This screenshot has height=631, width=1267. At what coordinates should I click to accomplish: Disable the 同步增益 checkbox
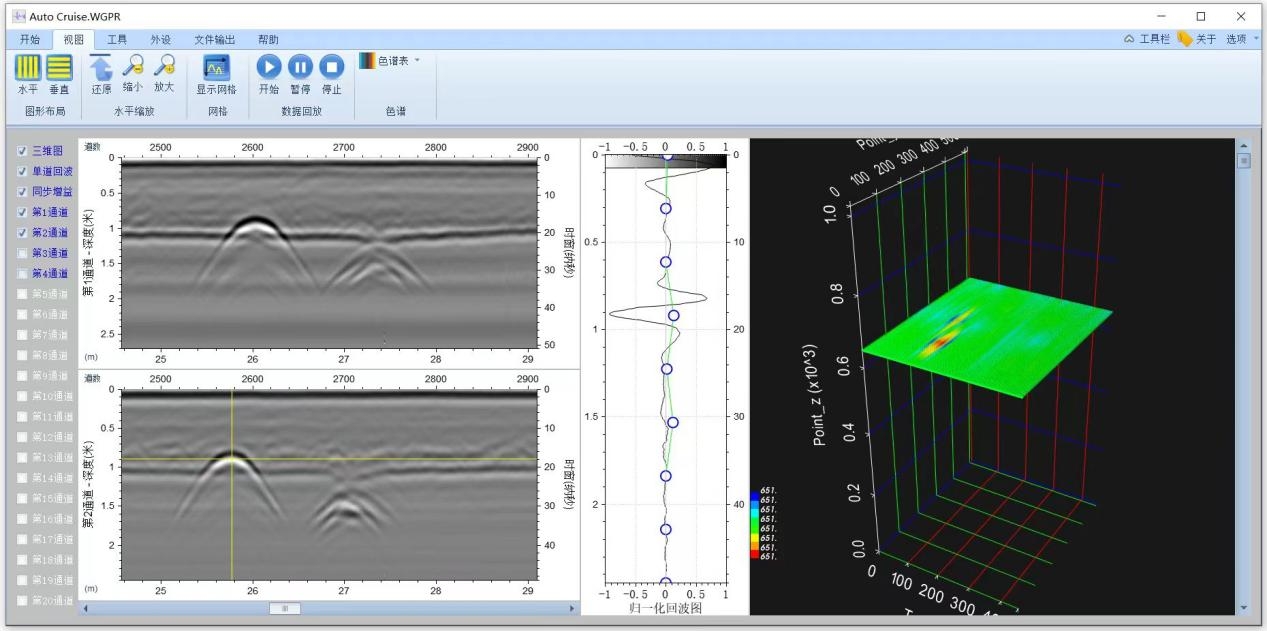22,191
